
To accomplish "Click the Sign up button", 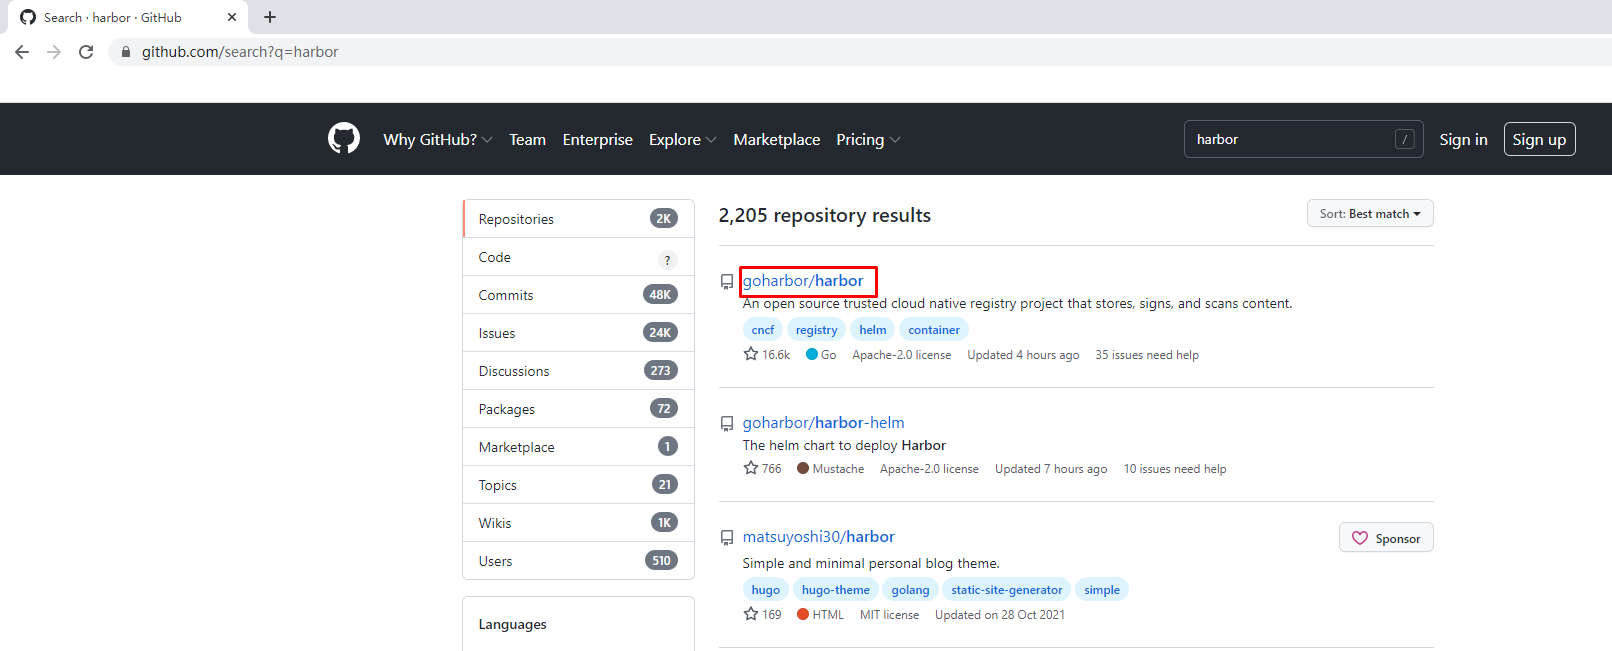I will pos(1539,139).
